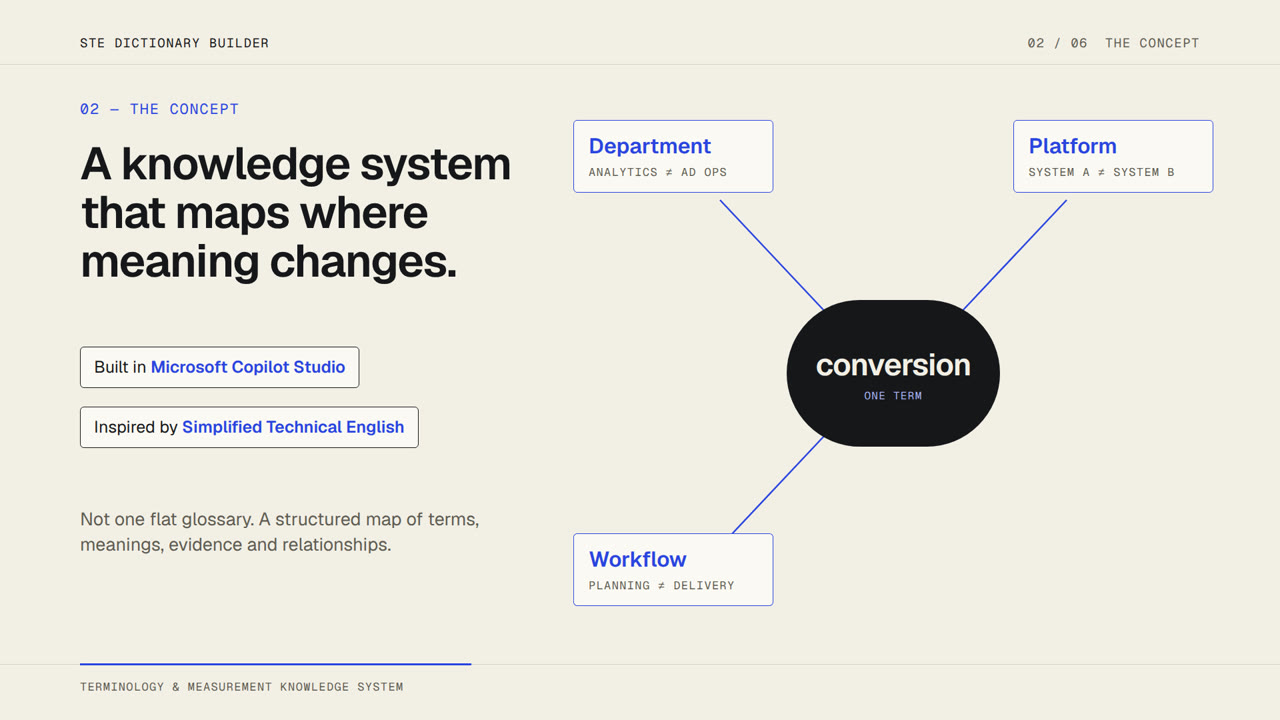The height and width of the screenshot is (720, 1280).
Task: Click the Not one flat glossary paragraph
Action: (280, 532)
